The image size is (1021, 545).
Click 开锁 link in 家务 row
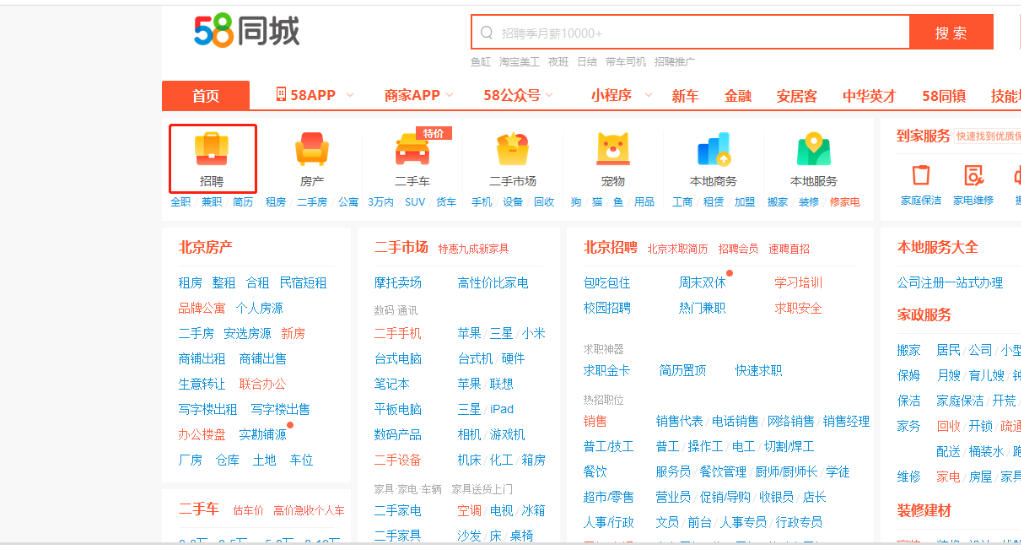pyautogui.click(x=981, y=426)
